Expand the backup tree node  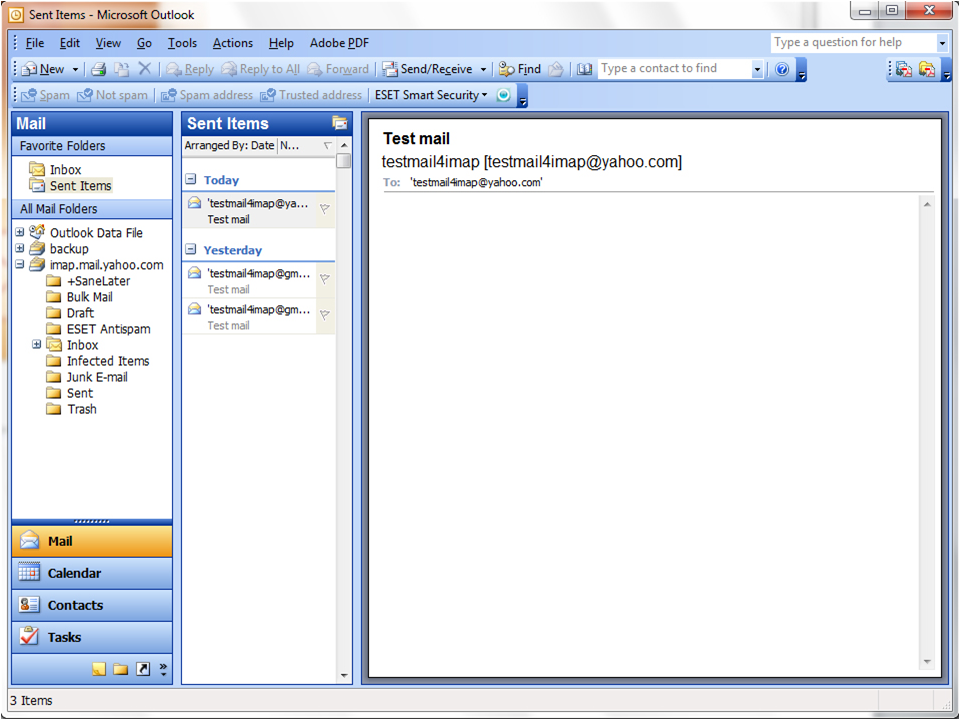20,248
